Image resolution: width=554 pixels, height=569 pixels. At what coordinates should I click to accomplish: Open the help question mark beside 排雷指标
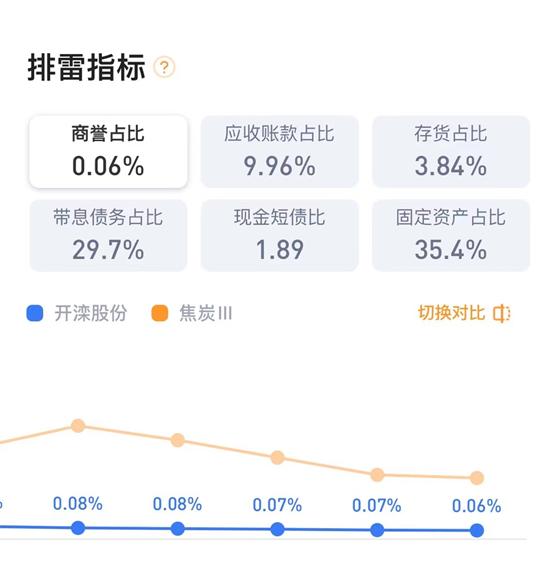pyautogui.click(x=164, y=67)
